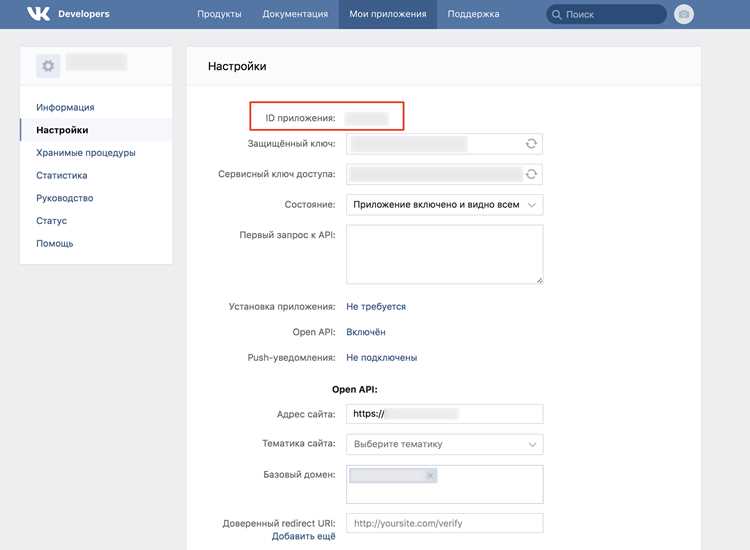Remove the Базовый домен tag using x

click(x=430, y=475)
